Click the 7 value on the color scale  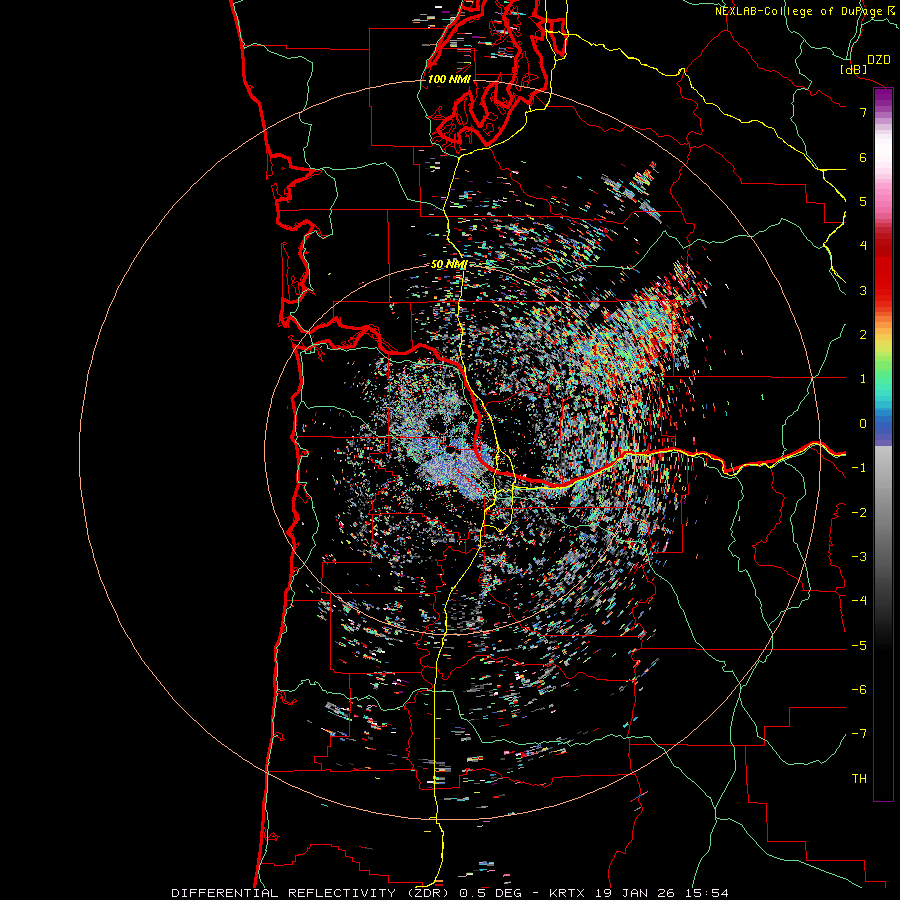(863, 112)
